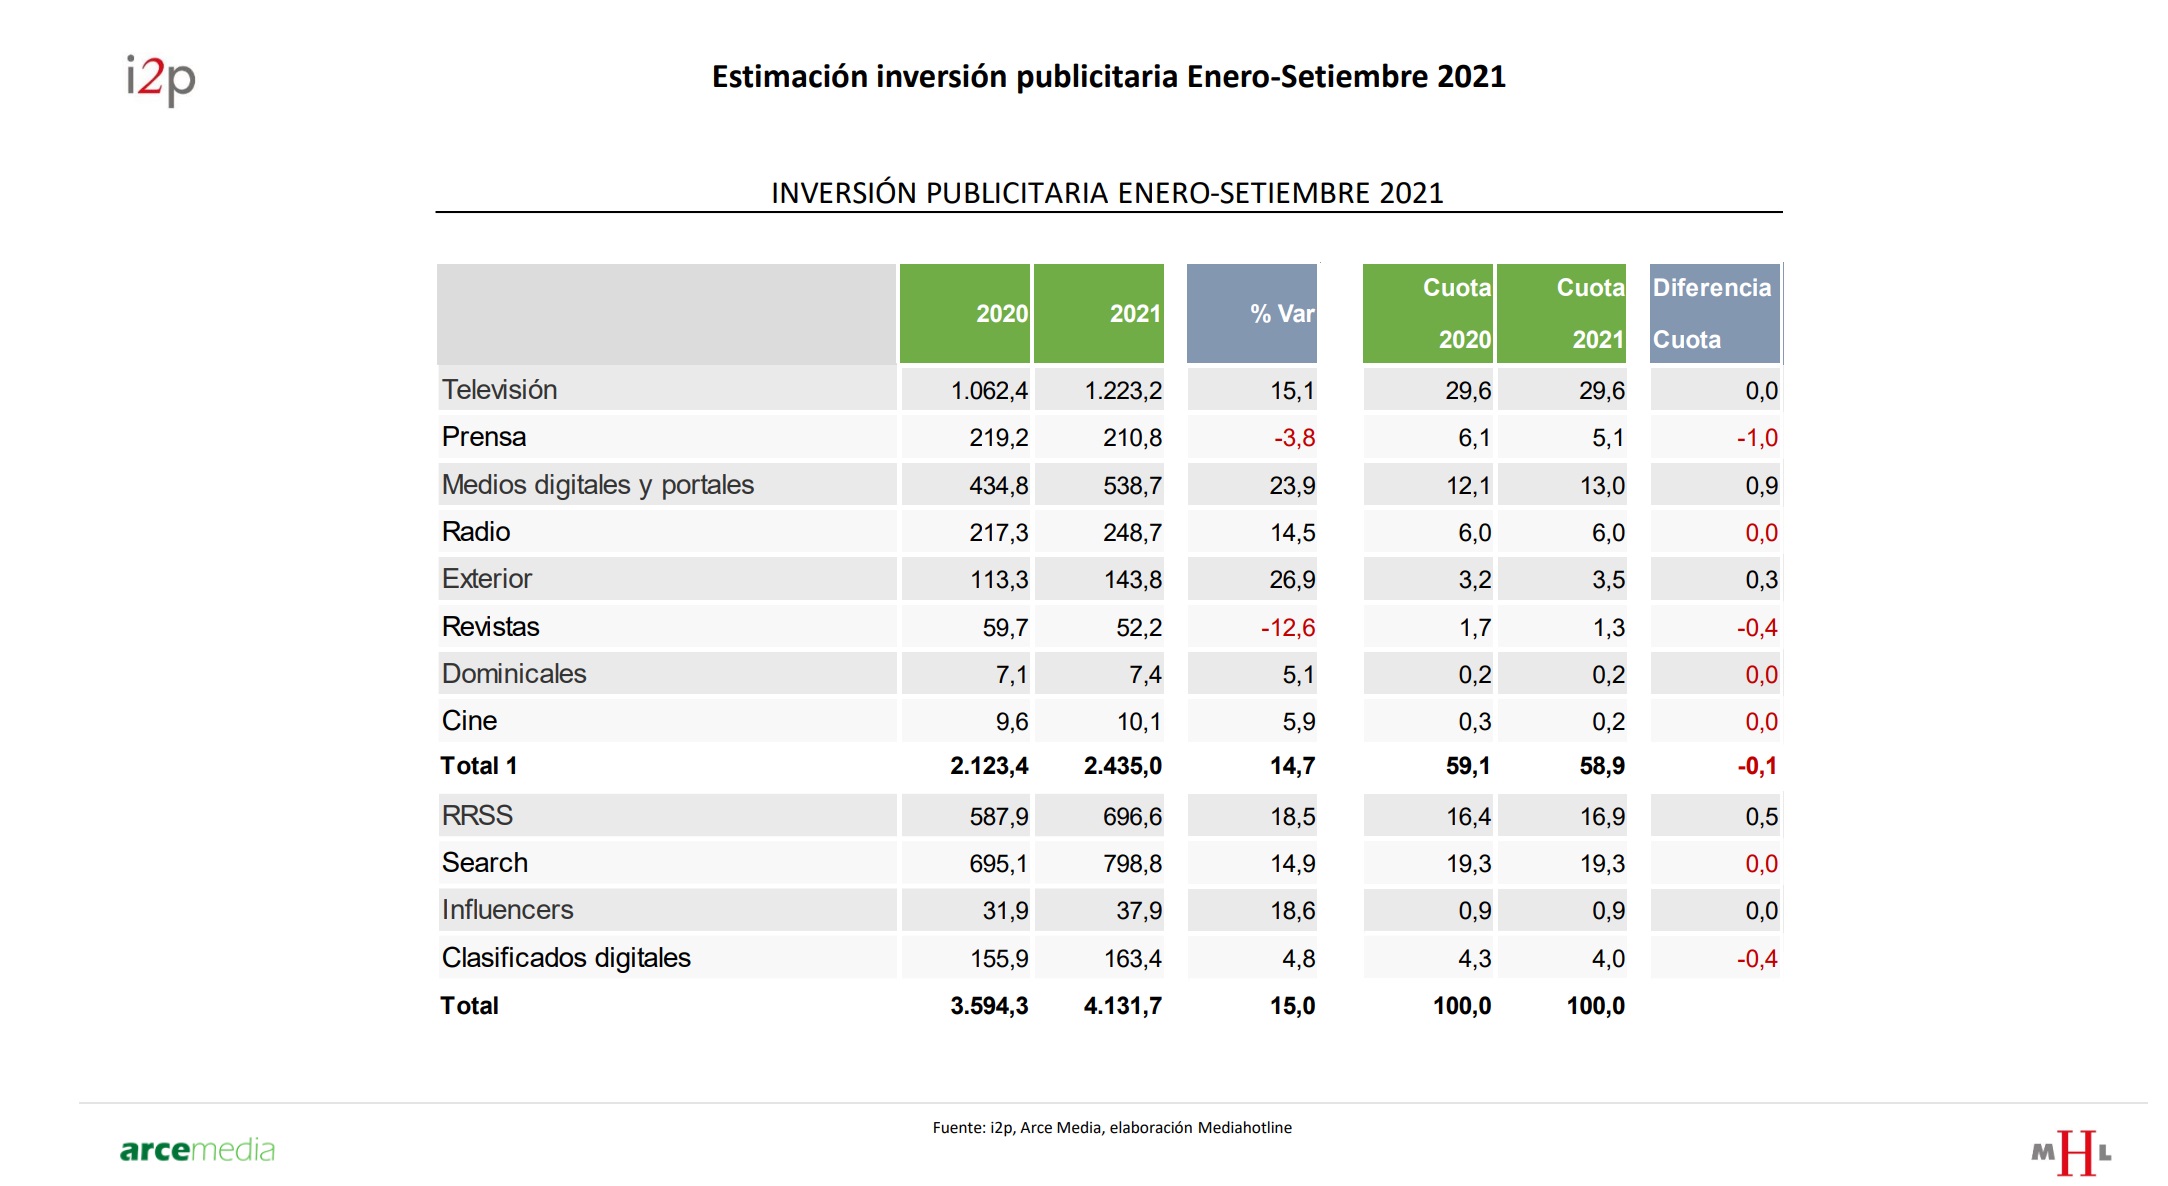The height and width of the screenshot is (1186, 2168).
Task: Click grand Total 2020 value 3.594,3
Action: [x=989, y=1006]
